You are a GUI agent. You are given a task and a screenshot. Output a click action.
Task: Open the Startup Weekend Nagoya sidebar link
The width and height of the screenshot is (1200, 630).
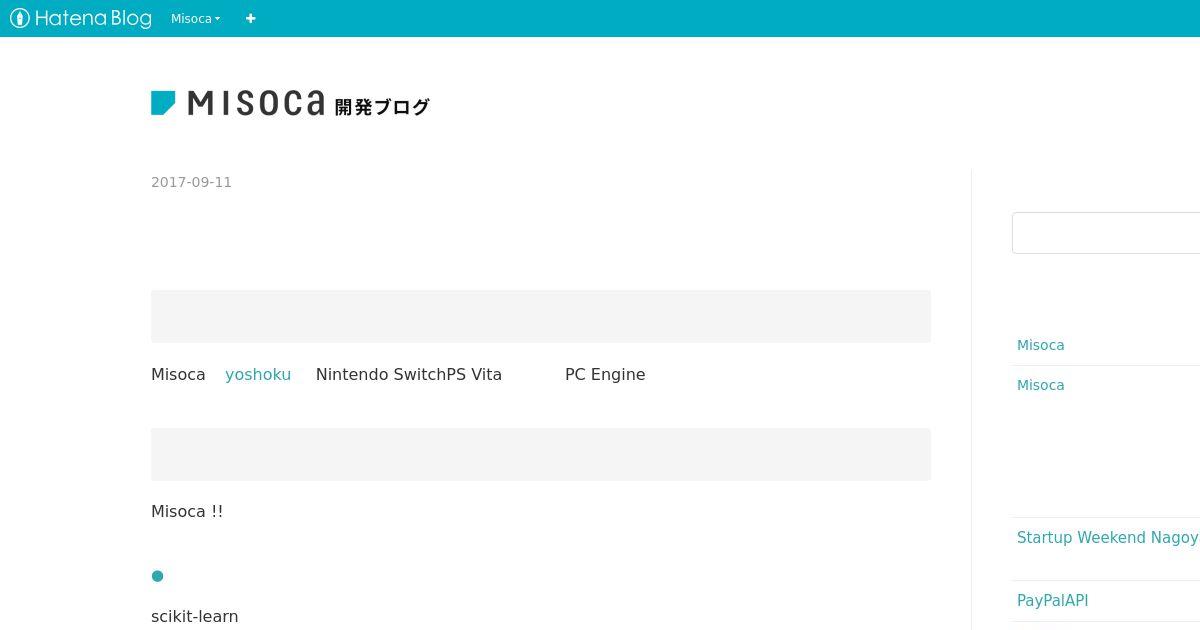coord(1108,538)
